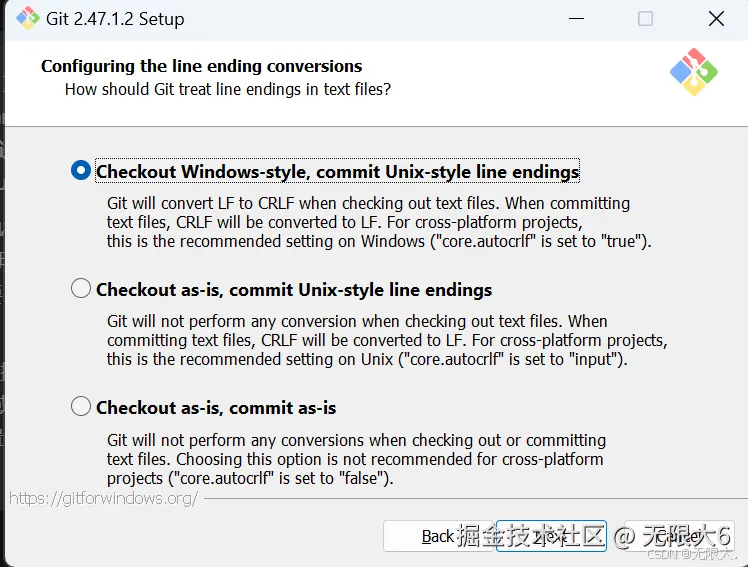Screen dimensions: 748x567
Task: Click the maximize window button
Action: 645,19
